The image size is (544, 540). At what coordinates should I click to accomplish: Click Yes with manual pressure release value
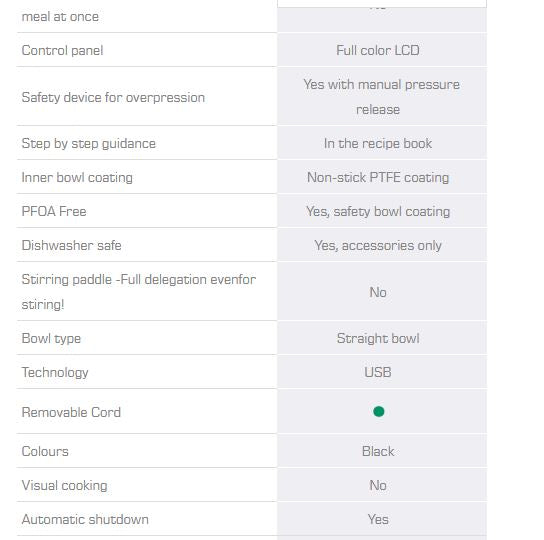coord(381,97)
